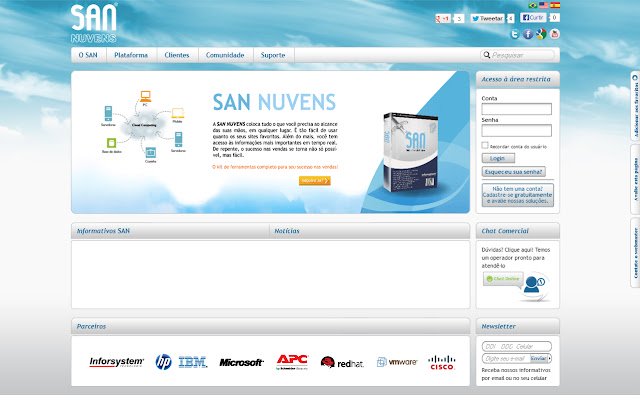Click the Login button
640x400 pixels.
(498, 158)
